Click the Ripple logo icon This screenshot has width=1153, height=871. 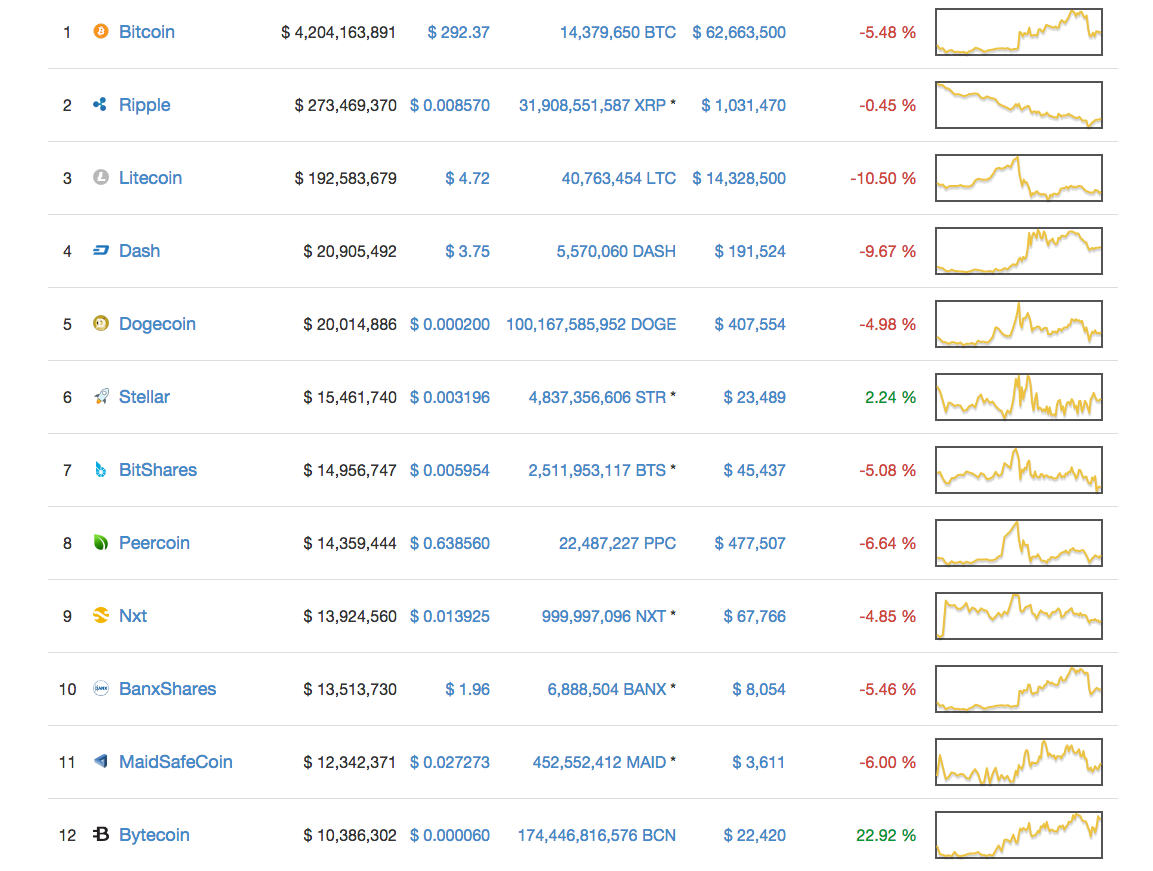101,104
